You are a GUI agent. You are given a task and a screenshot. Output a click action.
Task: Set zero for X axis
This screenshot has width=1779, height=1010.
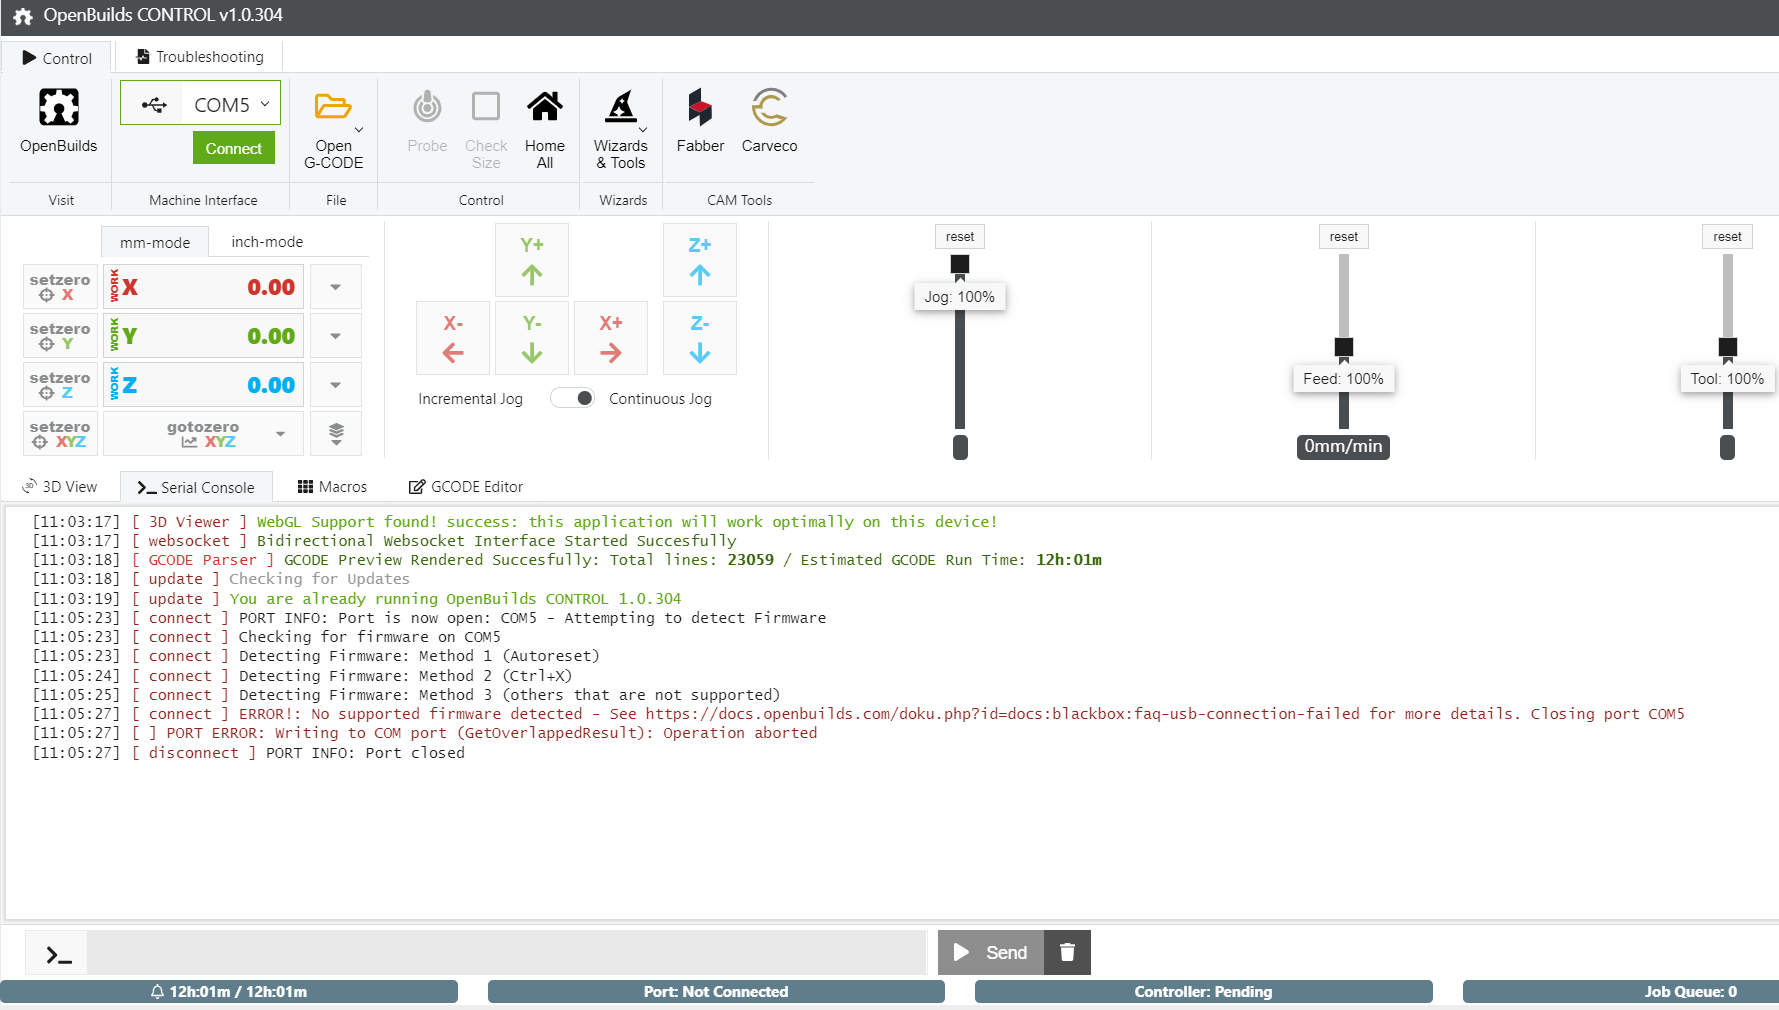(x=60, y=287)
